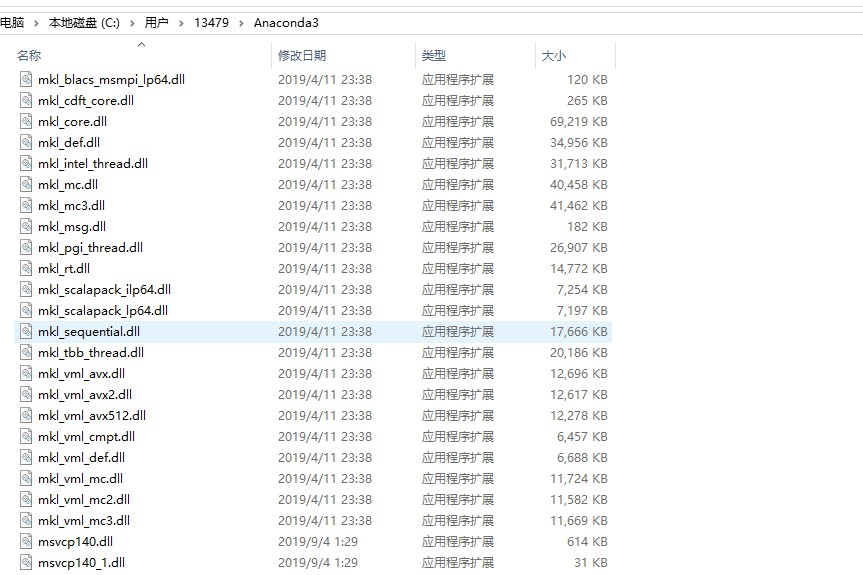Select file name mkl_core.dll
This screenshot has width=863, height=575.
pyautogui.click(x=72, y=122)
